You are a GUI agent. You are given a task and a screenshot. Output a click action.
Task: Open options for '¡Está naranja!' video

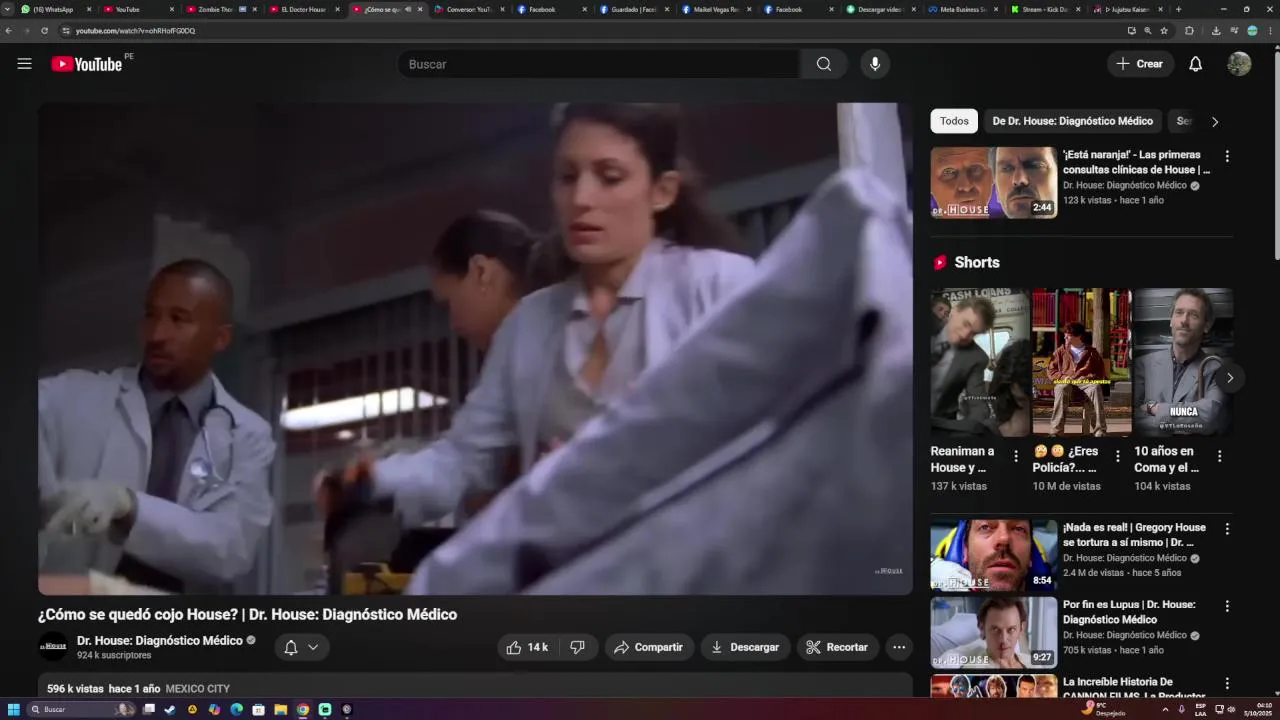[1227, 156]
